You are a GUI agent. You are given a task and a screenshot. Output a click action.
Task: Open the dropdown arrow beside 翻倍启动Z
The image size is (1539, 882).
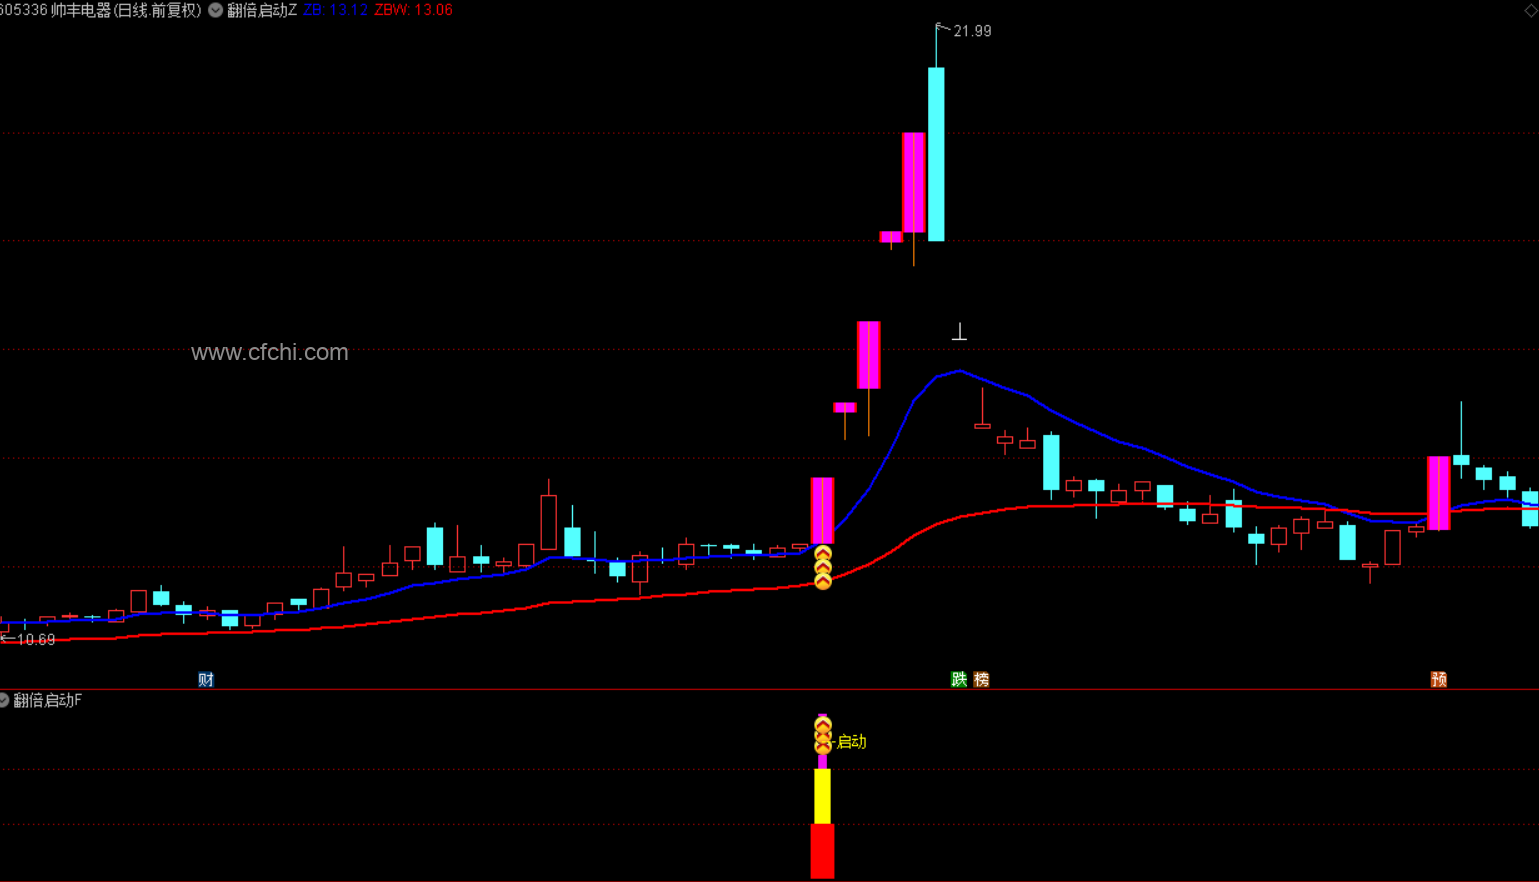click(215, 10)
